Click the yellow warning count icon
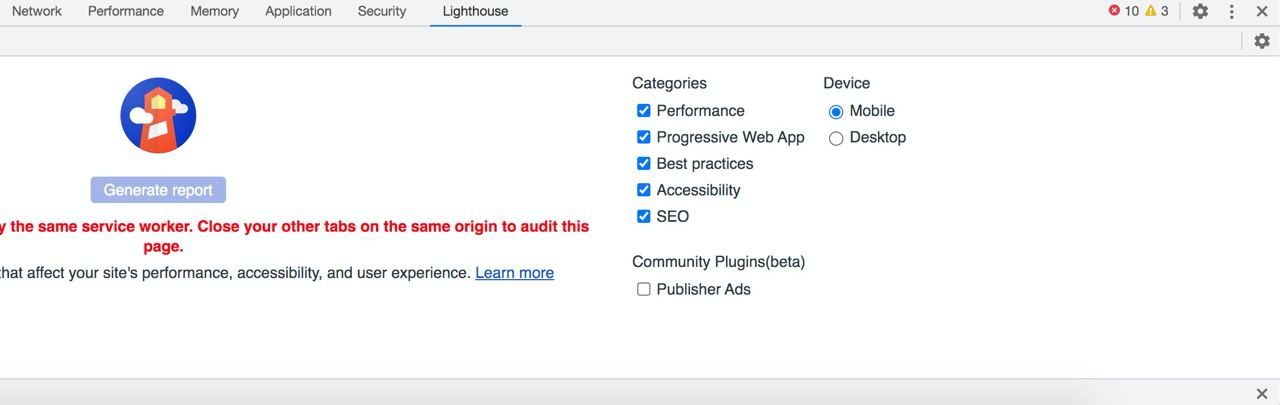 [x=1150, y=11]
